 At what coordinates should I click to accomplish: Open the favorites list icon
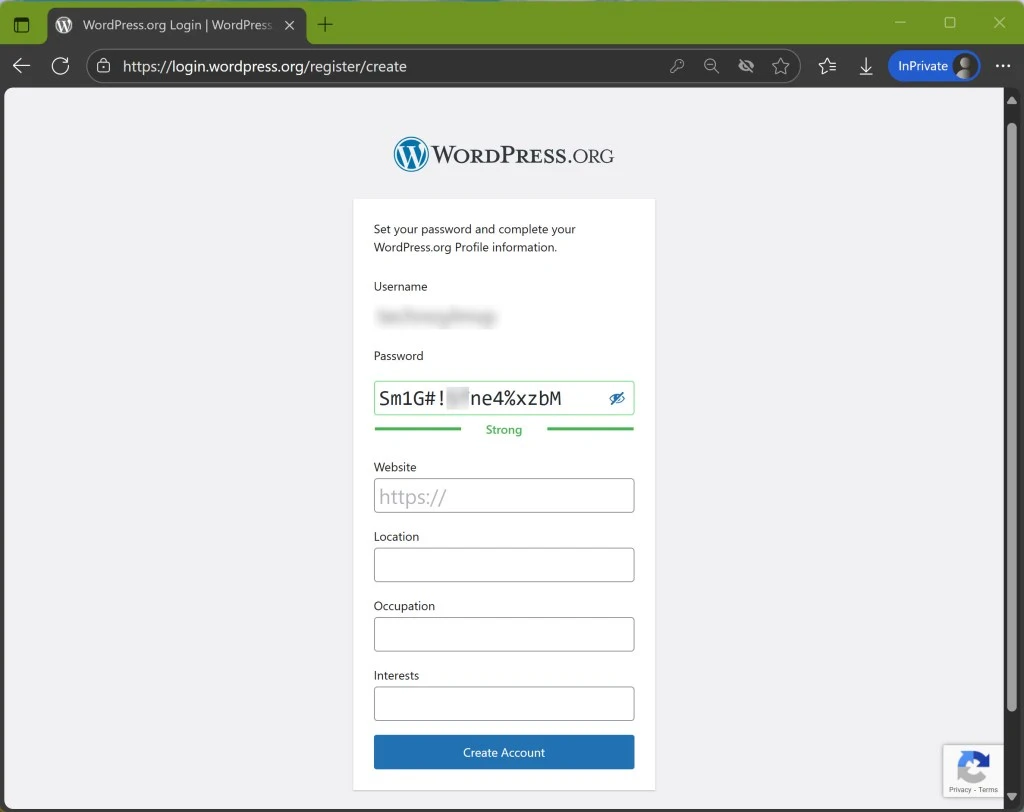tap(827, 66)
